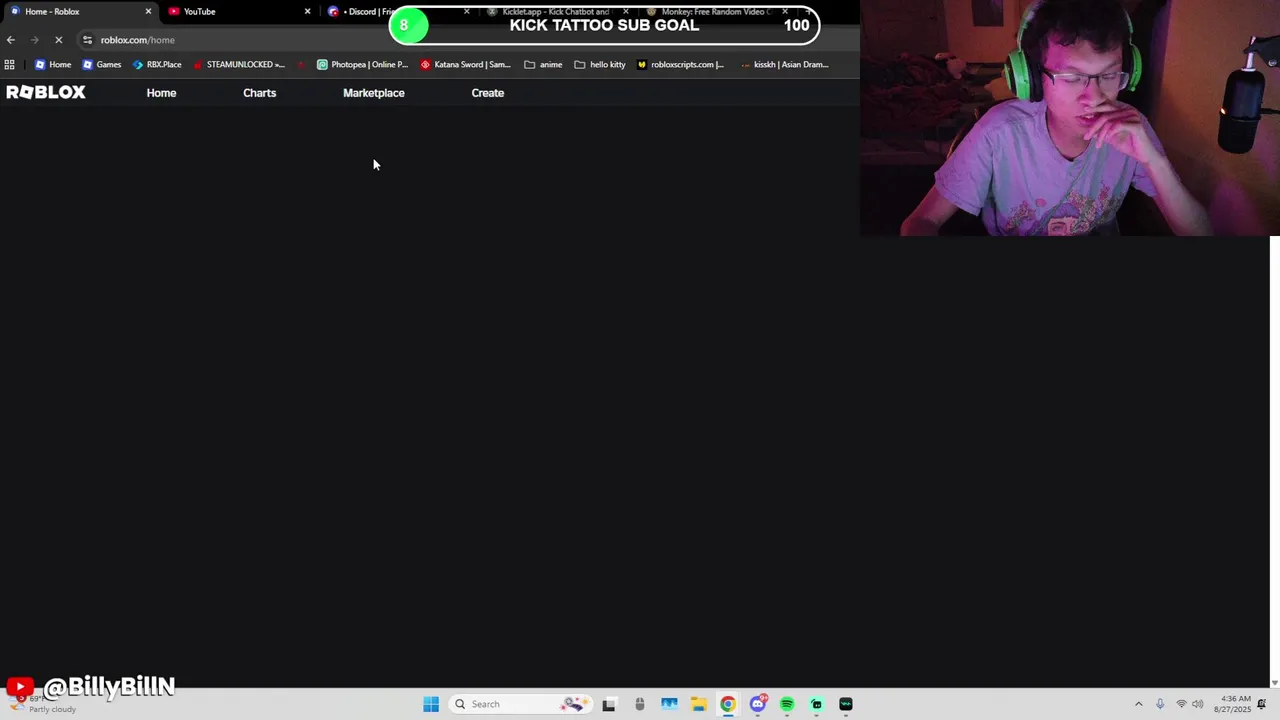Screen dimensions: 1280x720
Task: Click the microphone icon in system tray
Action: pos(1160,704)
